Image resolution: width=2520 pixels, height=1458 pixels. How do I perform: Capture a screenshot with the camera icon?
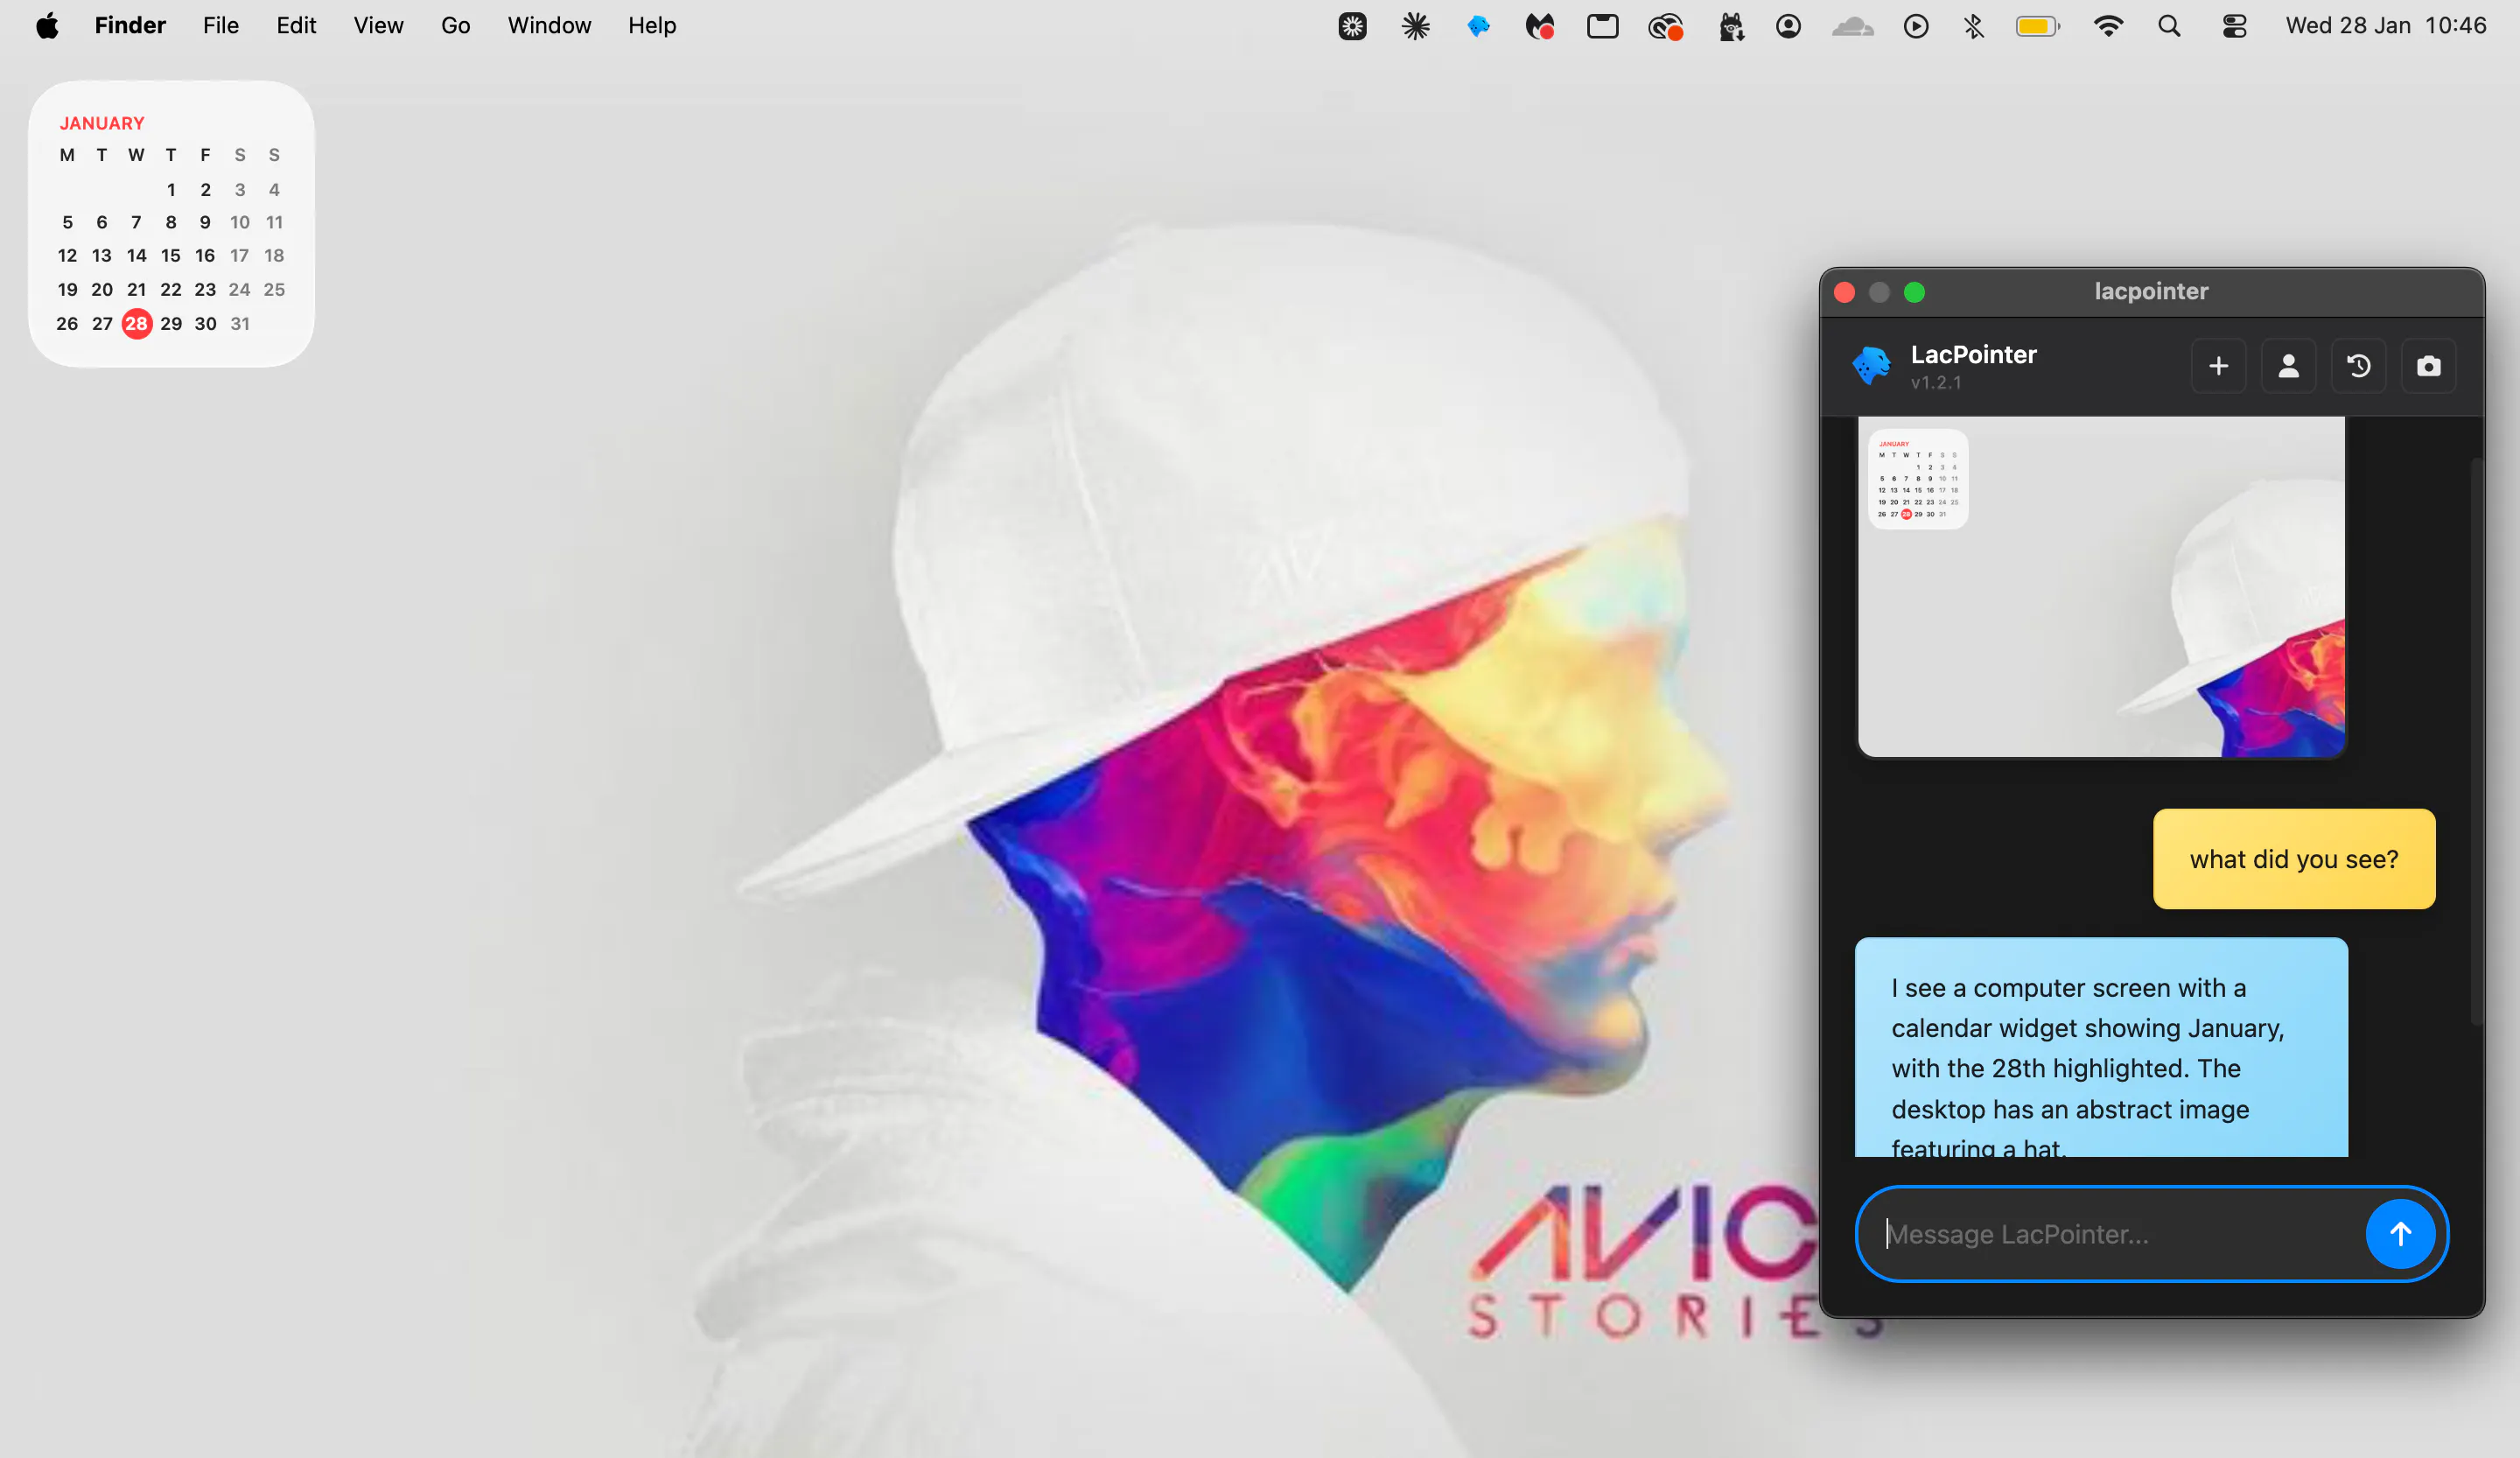tap(2428, 366)
